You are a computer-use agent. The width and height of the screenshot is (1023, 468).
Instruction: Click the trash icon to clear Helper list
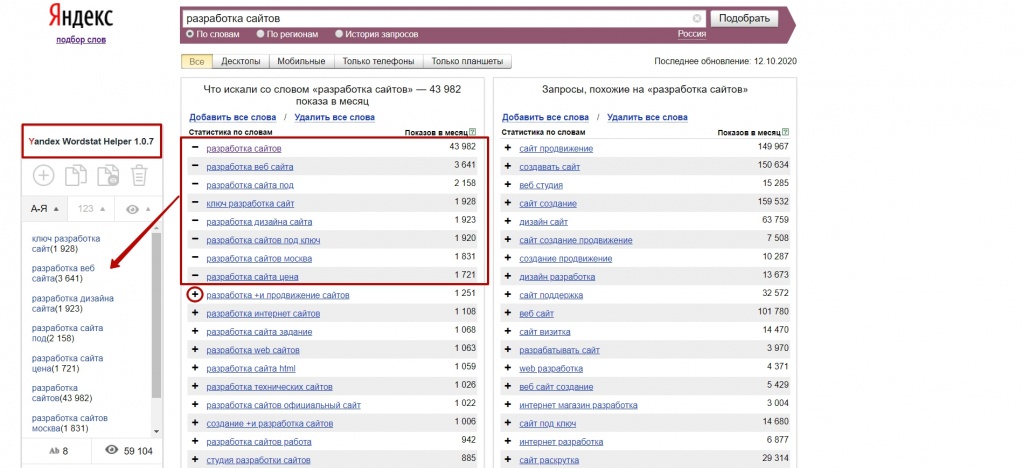pyautogui.click(x=139, y=176)
